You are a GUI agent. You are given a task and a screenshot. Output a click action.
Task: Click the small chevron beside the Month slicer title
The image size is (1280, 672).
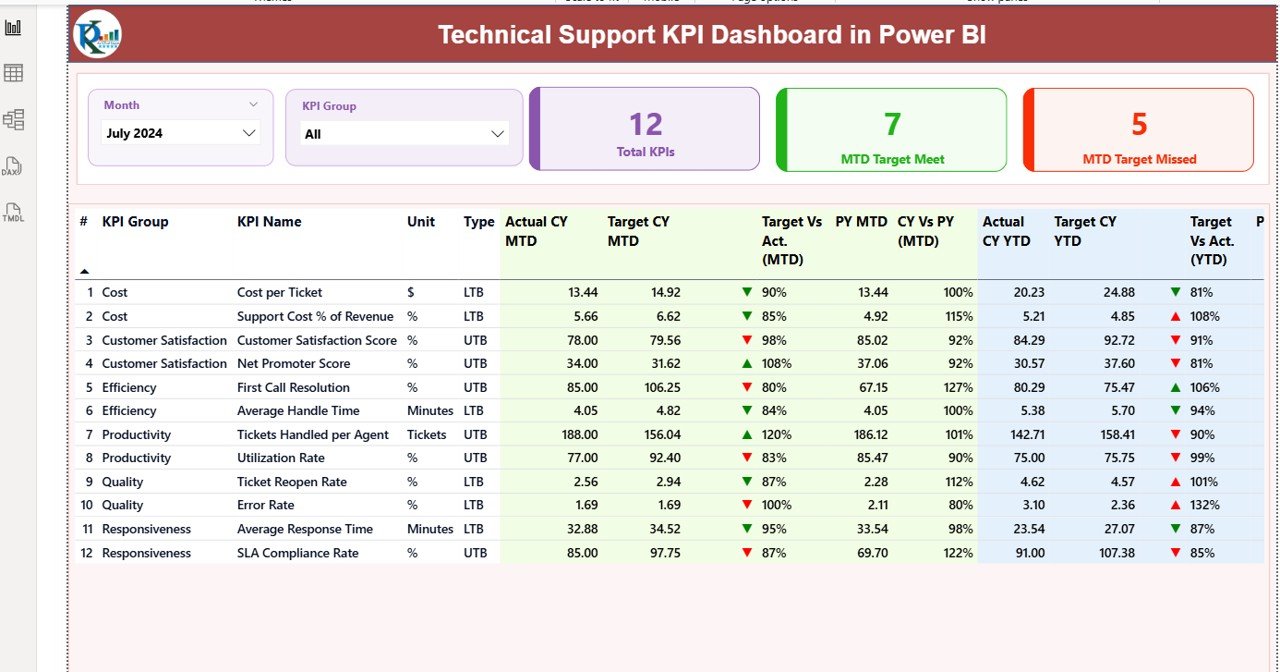point(253,104)
